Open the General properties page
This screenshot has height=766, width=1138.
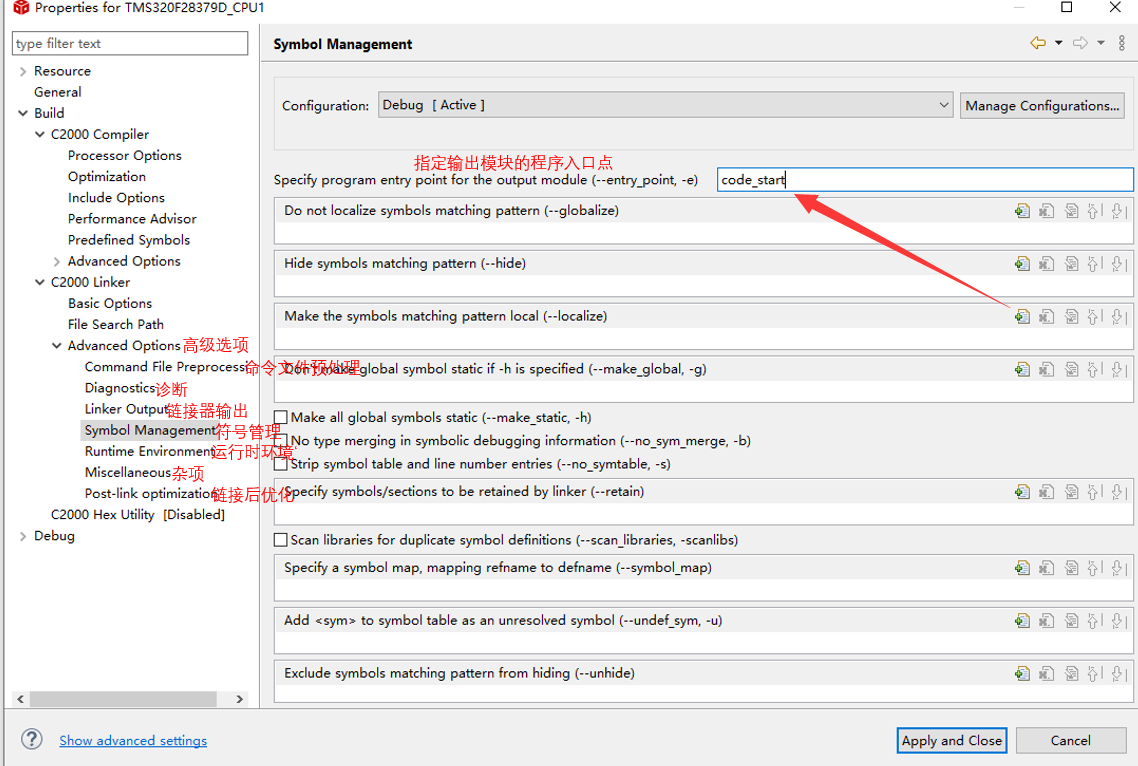click(x=58, y=92)
